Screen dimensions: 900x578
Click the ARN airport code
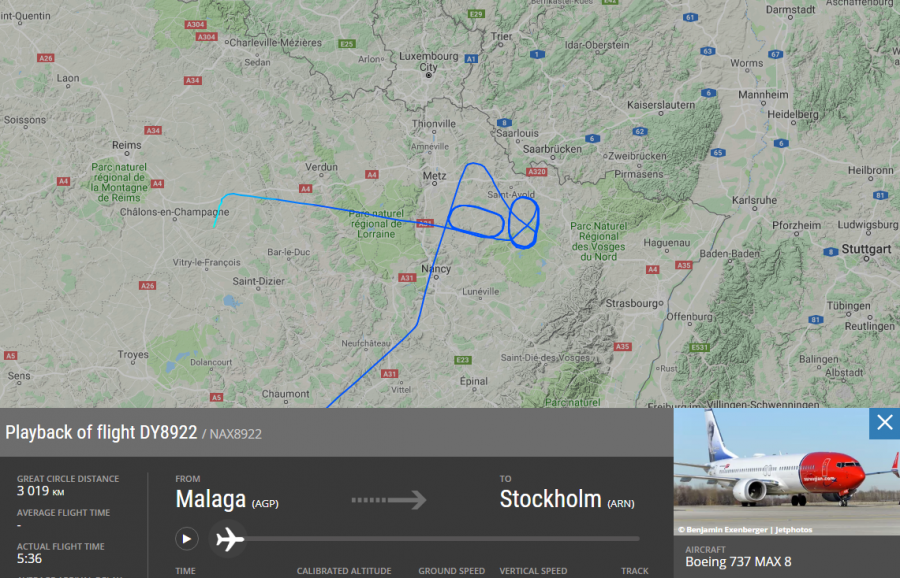coord(621,503)
